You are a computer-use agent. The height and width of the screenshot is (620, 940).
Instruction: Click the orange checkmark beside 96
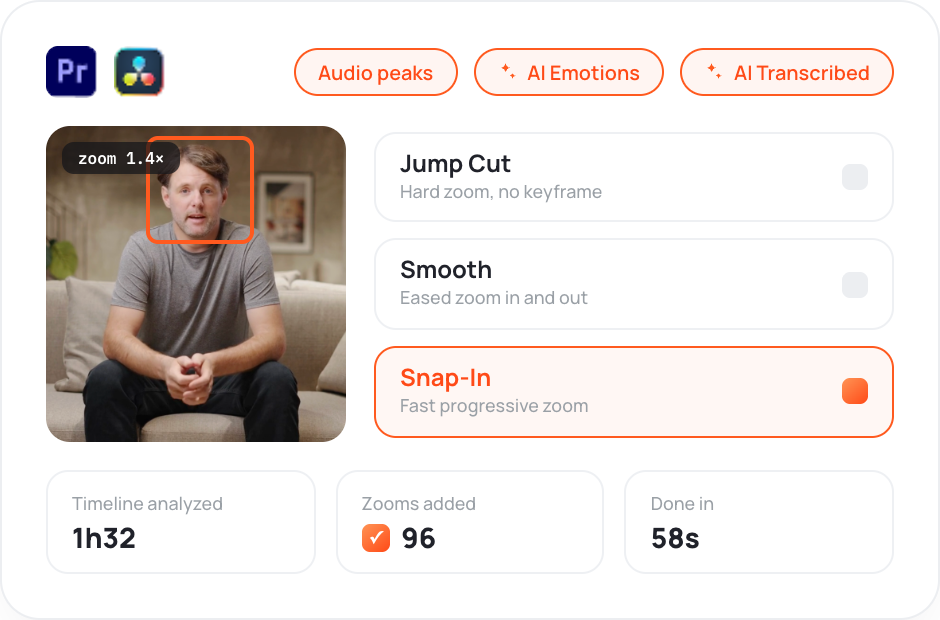click(x=376, y=538)
